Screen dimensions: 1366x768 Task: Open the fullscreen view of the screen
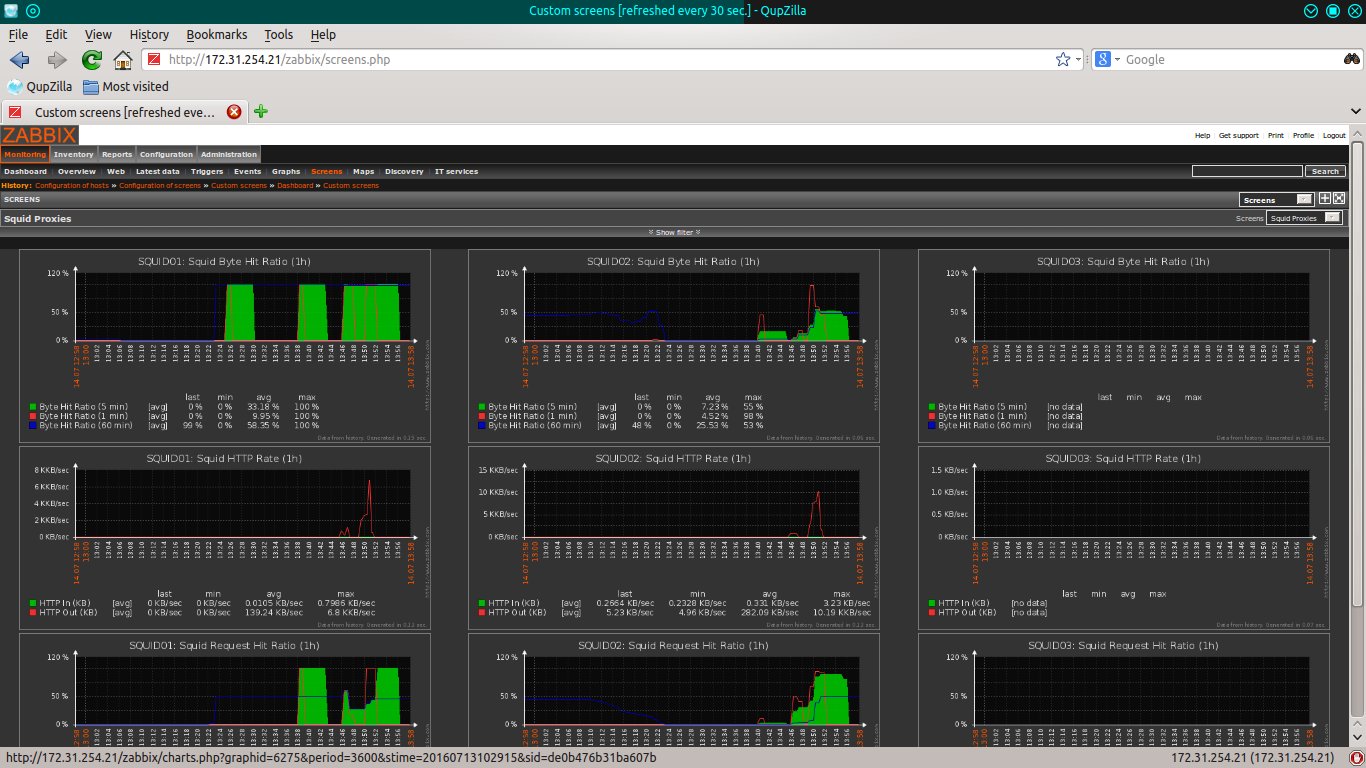point(1339,198)
